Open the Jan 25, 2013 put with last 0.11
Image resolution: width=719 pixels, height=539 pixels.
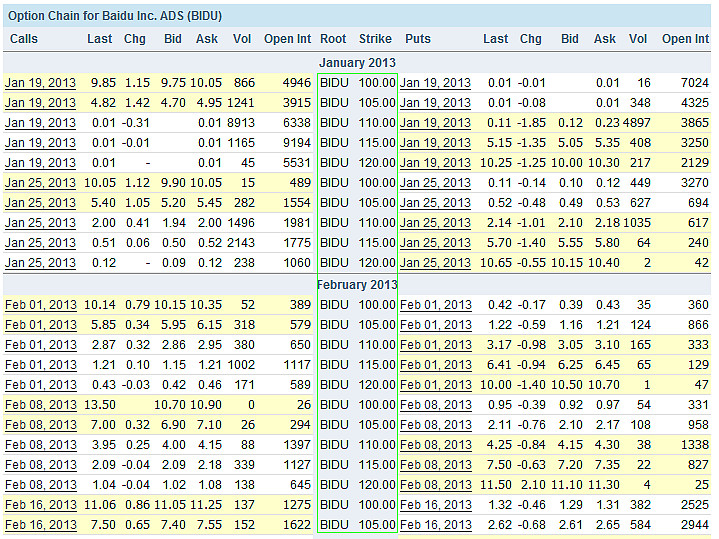[x=435, y=183]
